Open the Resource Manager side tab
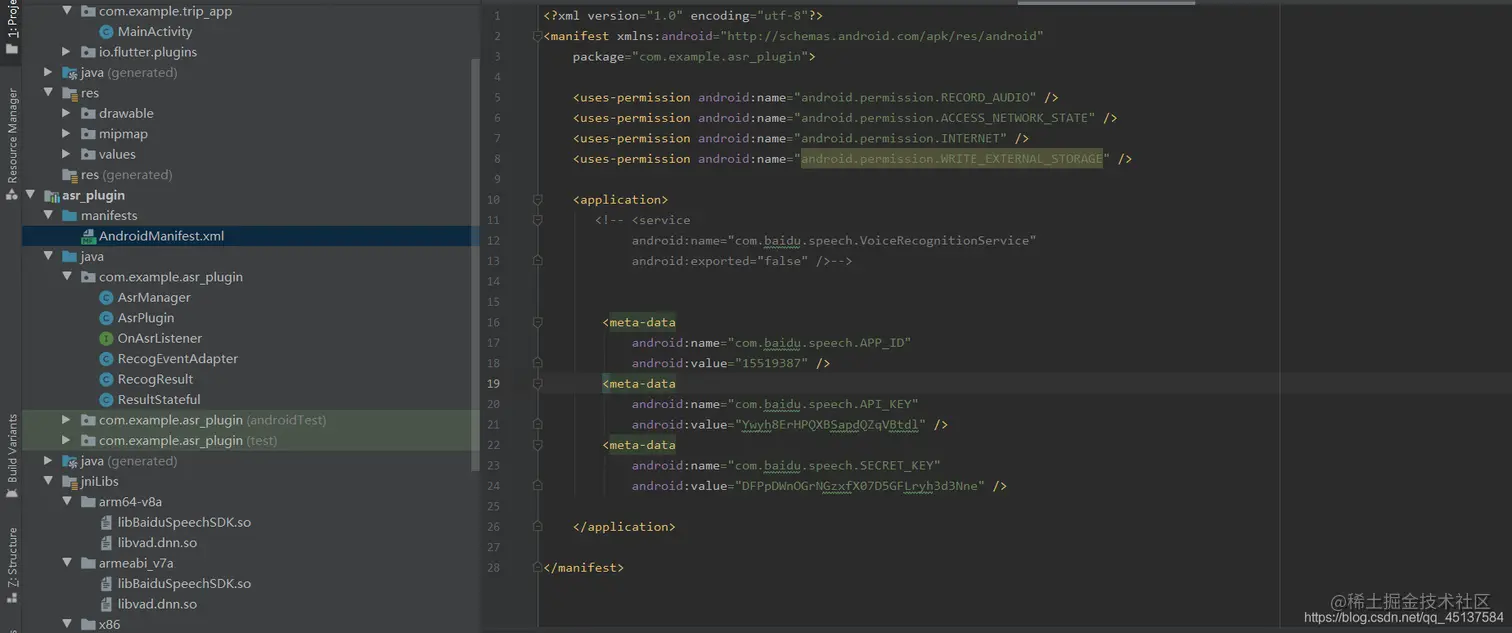 pyautogui.click(x=11, y=135)
